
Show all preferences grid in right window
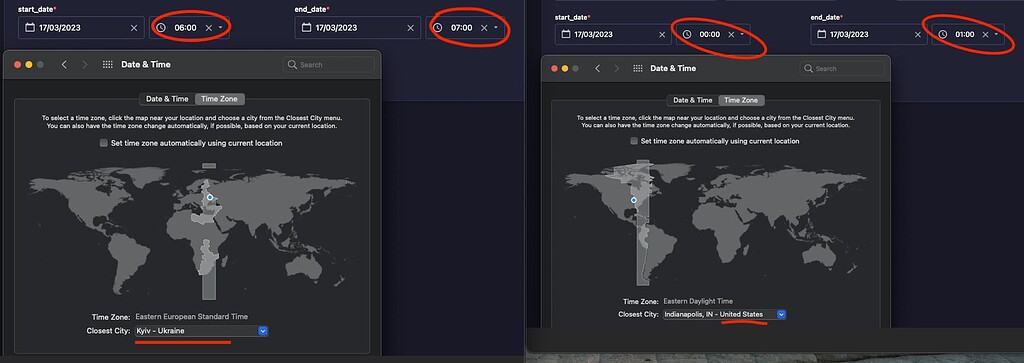(638, 69)
